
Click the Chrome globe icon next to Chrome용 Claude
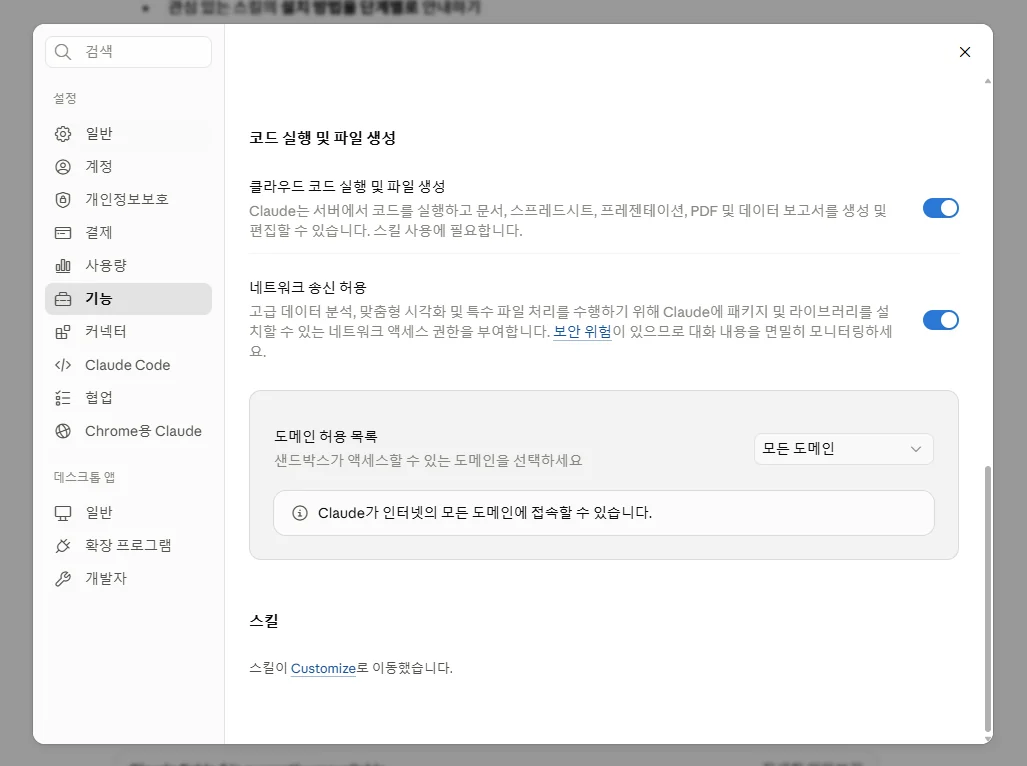(63, 431)
